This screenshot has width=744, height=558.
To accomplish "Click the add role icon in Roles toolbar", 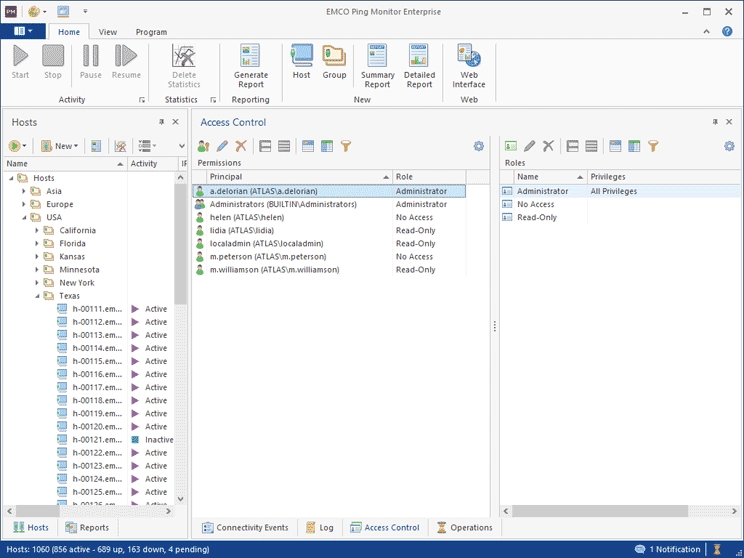I will point(511,146).
